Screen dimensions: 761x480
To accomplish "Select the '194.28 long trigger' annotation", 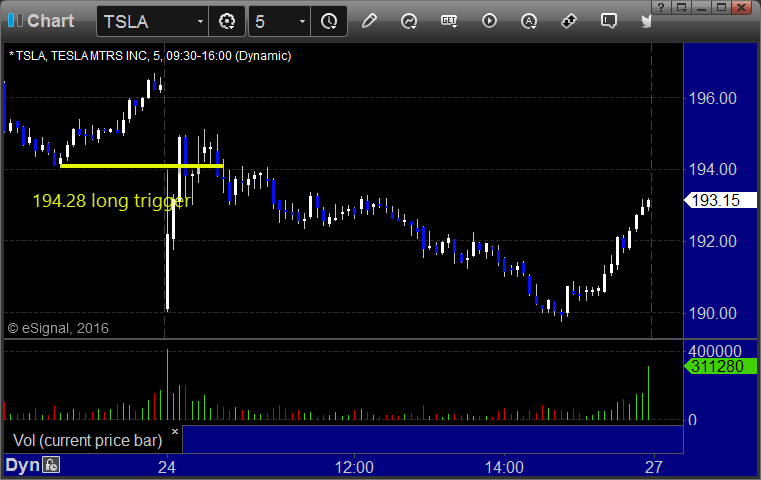I will click(112, 201).
